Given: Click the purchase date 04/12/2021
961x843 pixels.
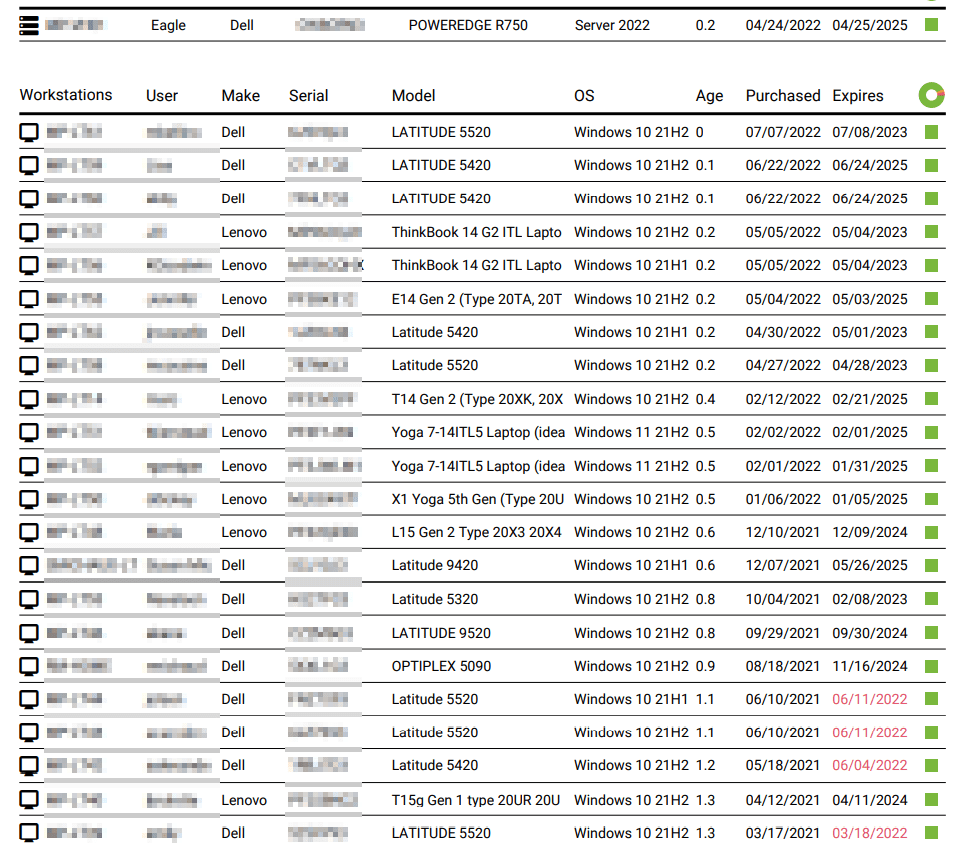Looking at the screenshot, I should [x=783, y=799].
